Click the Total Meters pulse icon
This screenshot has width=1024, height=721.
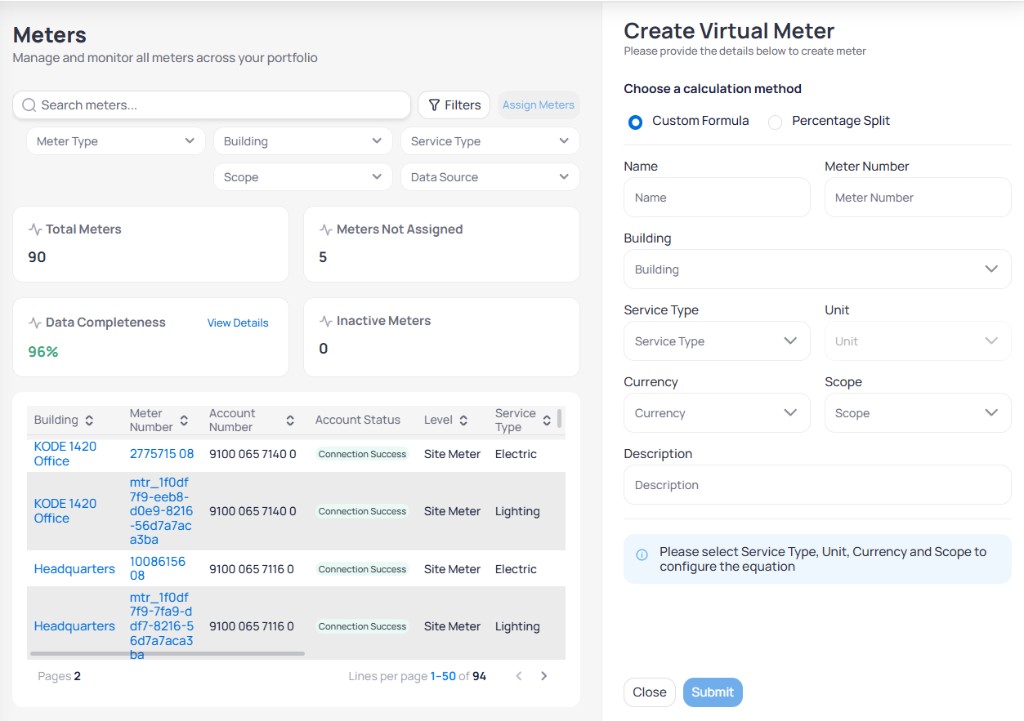point(35,229)
